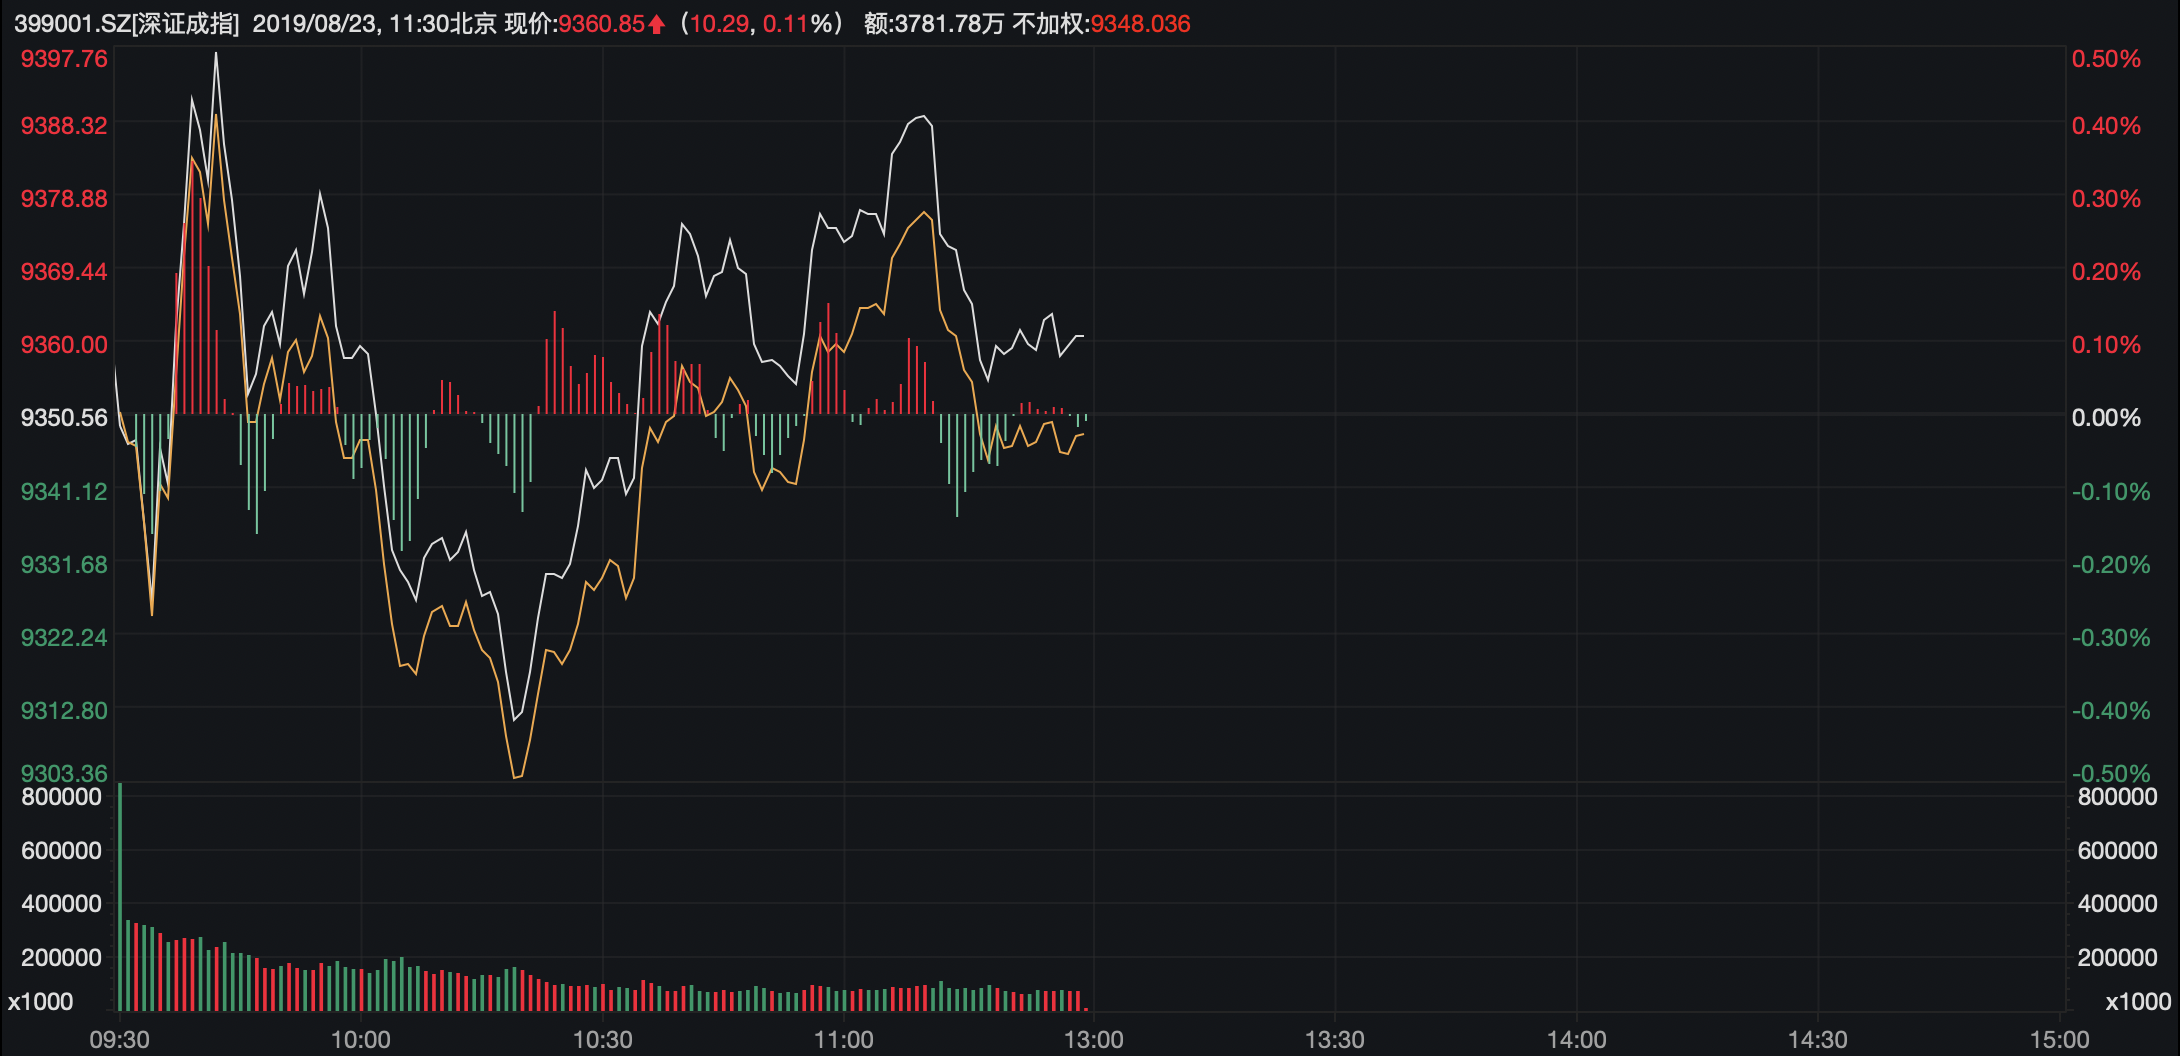Screen dimensions: 2180x1056
Task: Click the 0.20% right axis label
Action: click(2106, 272)
